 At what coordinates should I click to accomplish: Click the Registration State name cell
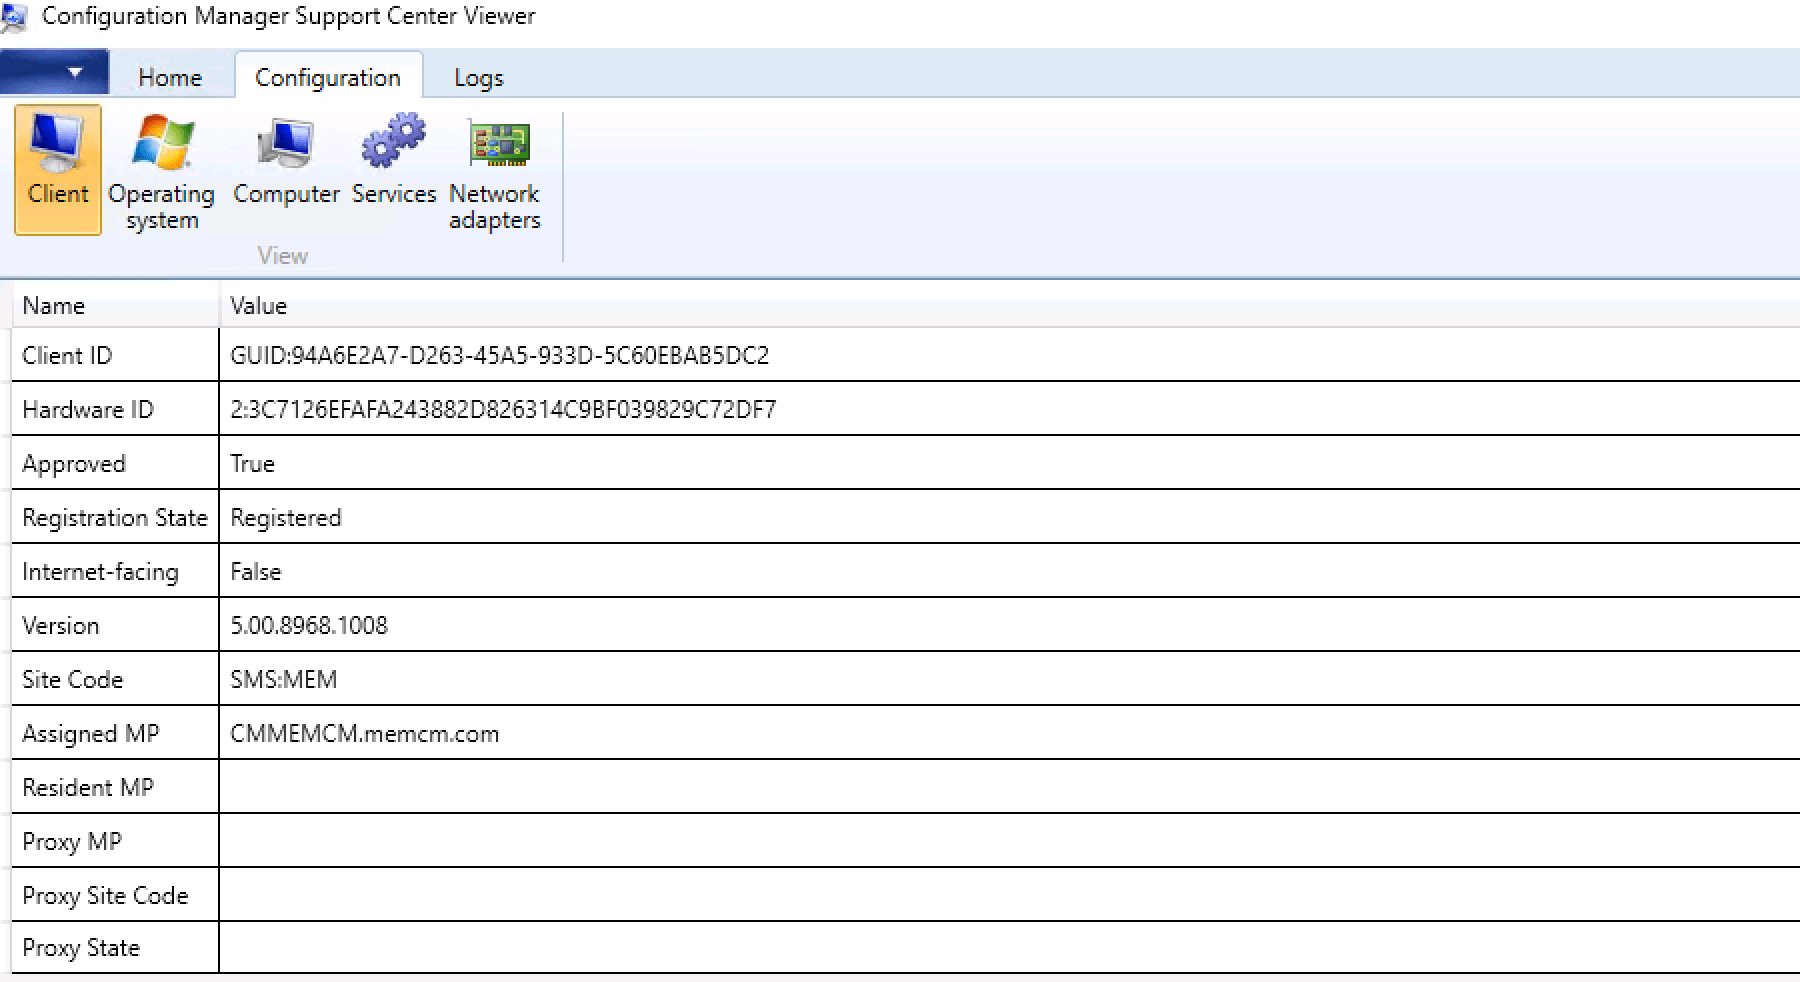pyautogui.click(x=115, y=517)
